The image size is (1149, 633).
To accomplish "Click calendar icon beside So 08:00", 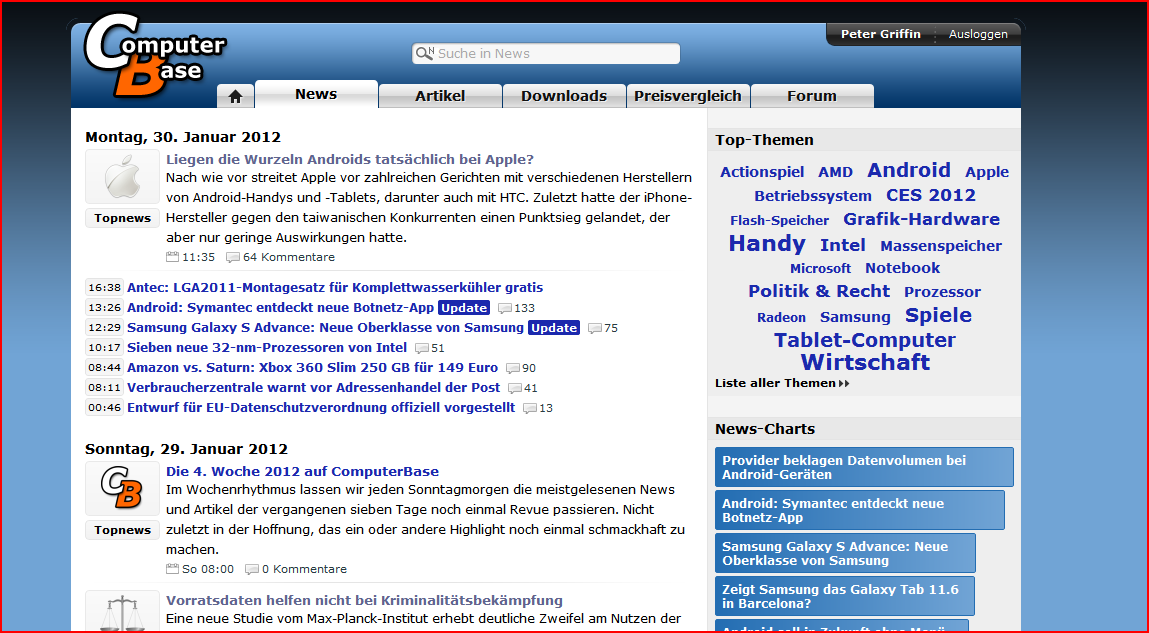I will (173, 569).
